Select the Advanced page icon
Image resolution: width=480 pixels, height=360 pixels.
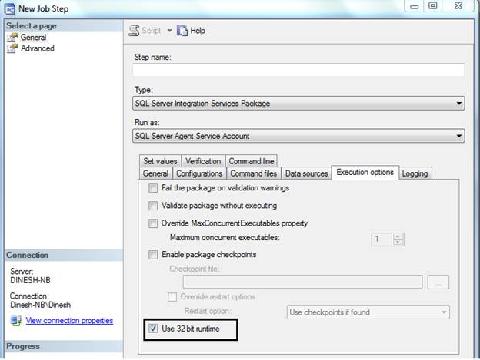tap(13, 48)
